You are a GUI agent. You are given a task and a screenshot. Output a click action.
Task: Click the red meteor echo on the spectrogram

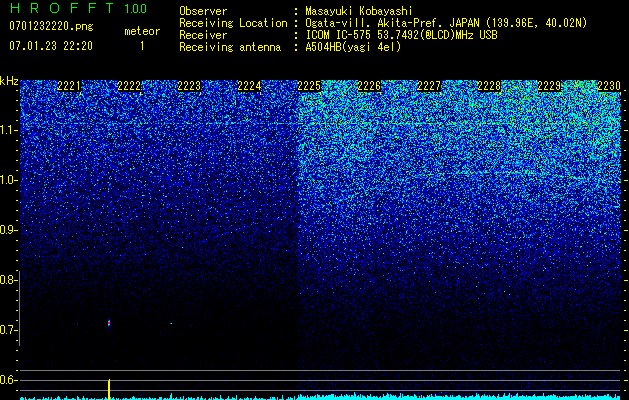(x=109, y=323)
